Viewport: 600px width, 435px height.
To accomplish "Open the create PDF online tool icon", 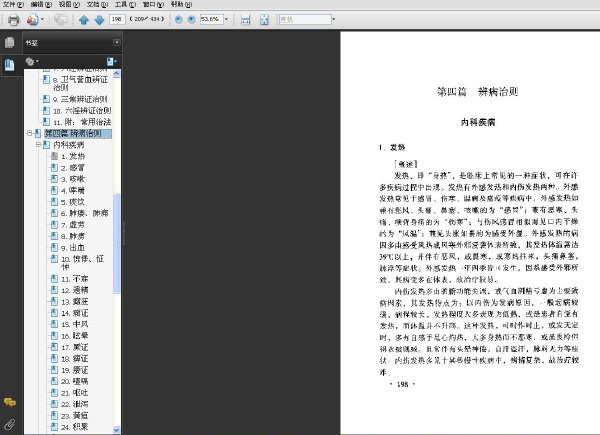I will [32, 20].
